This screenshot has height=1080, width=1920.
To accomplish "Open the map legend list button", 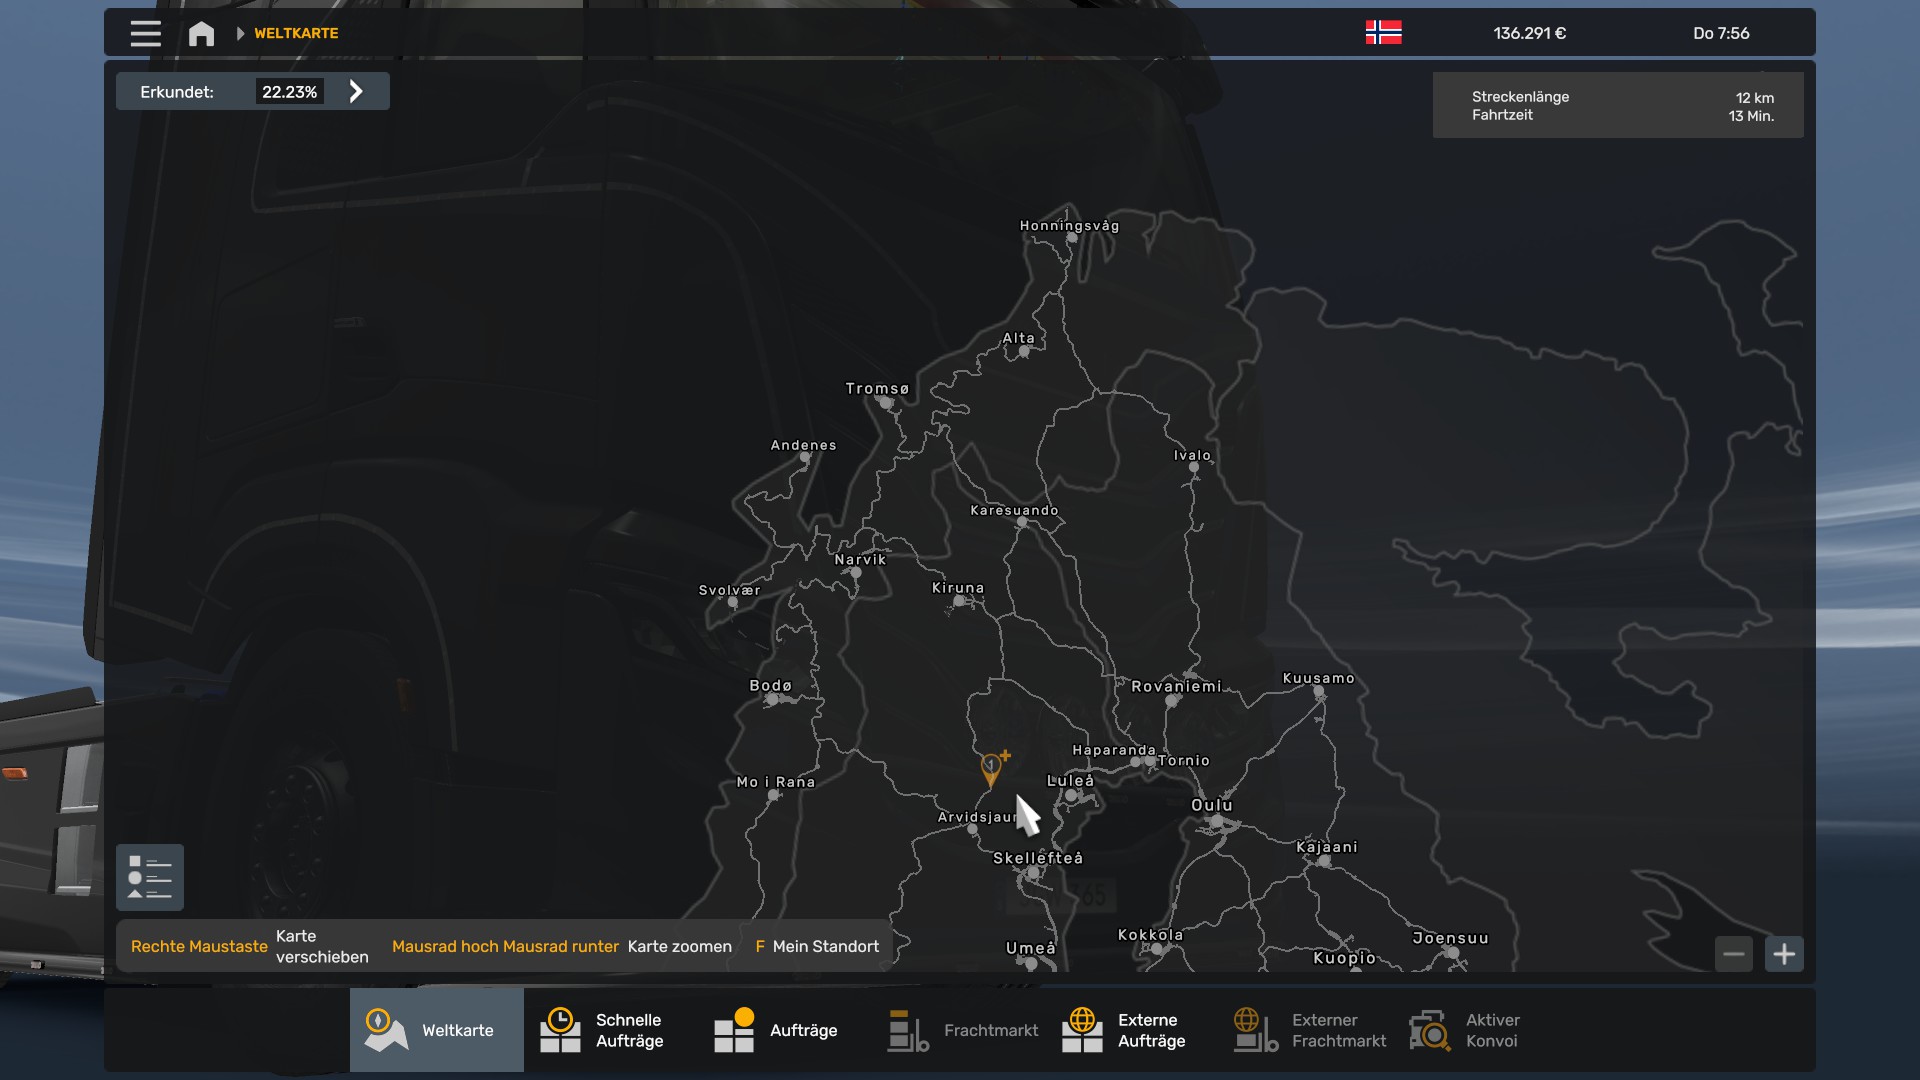I will pos(150,877).
